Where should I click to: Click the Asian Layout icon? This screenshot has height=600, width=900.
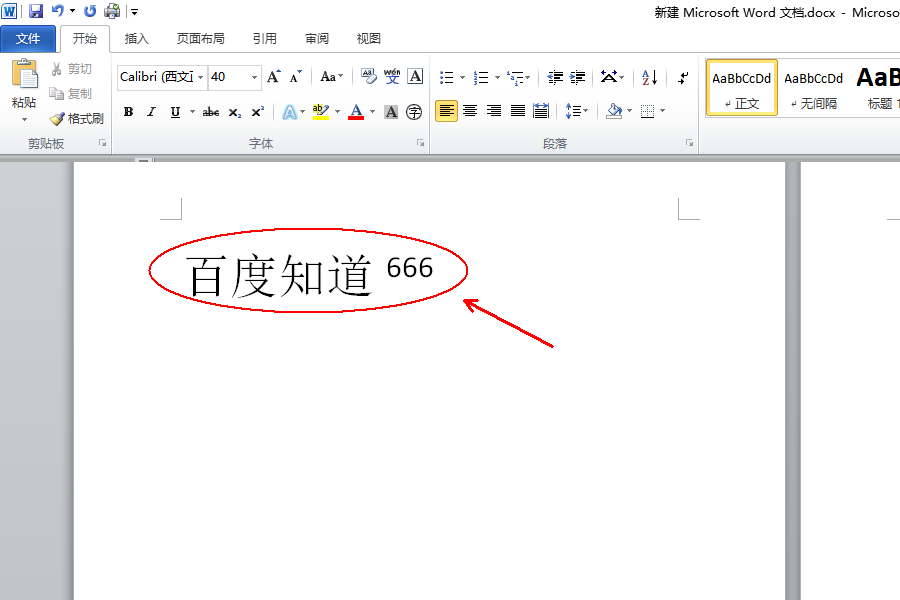tap(609, 77)
